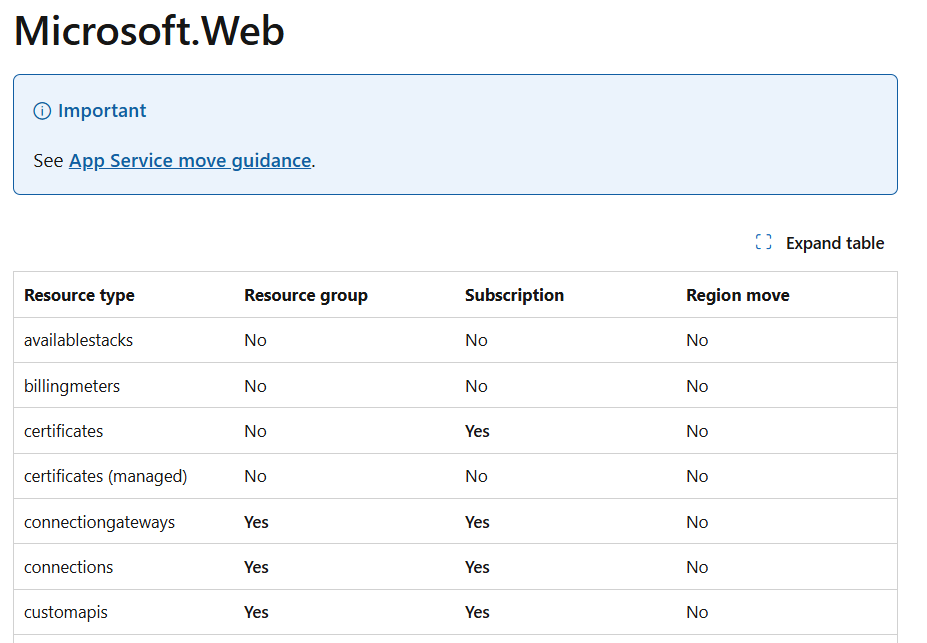Select the availablestacks resource type cell
Viewport: 927px width, 643px height.
(x=79, y=340)
